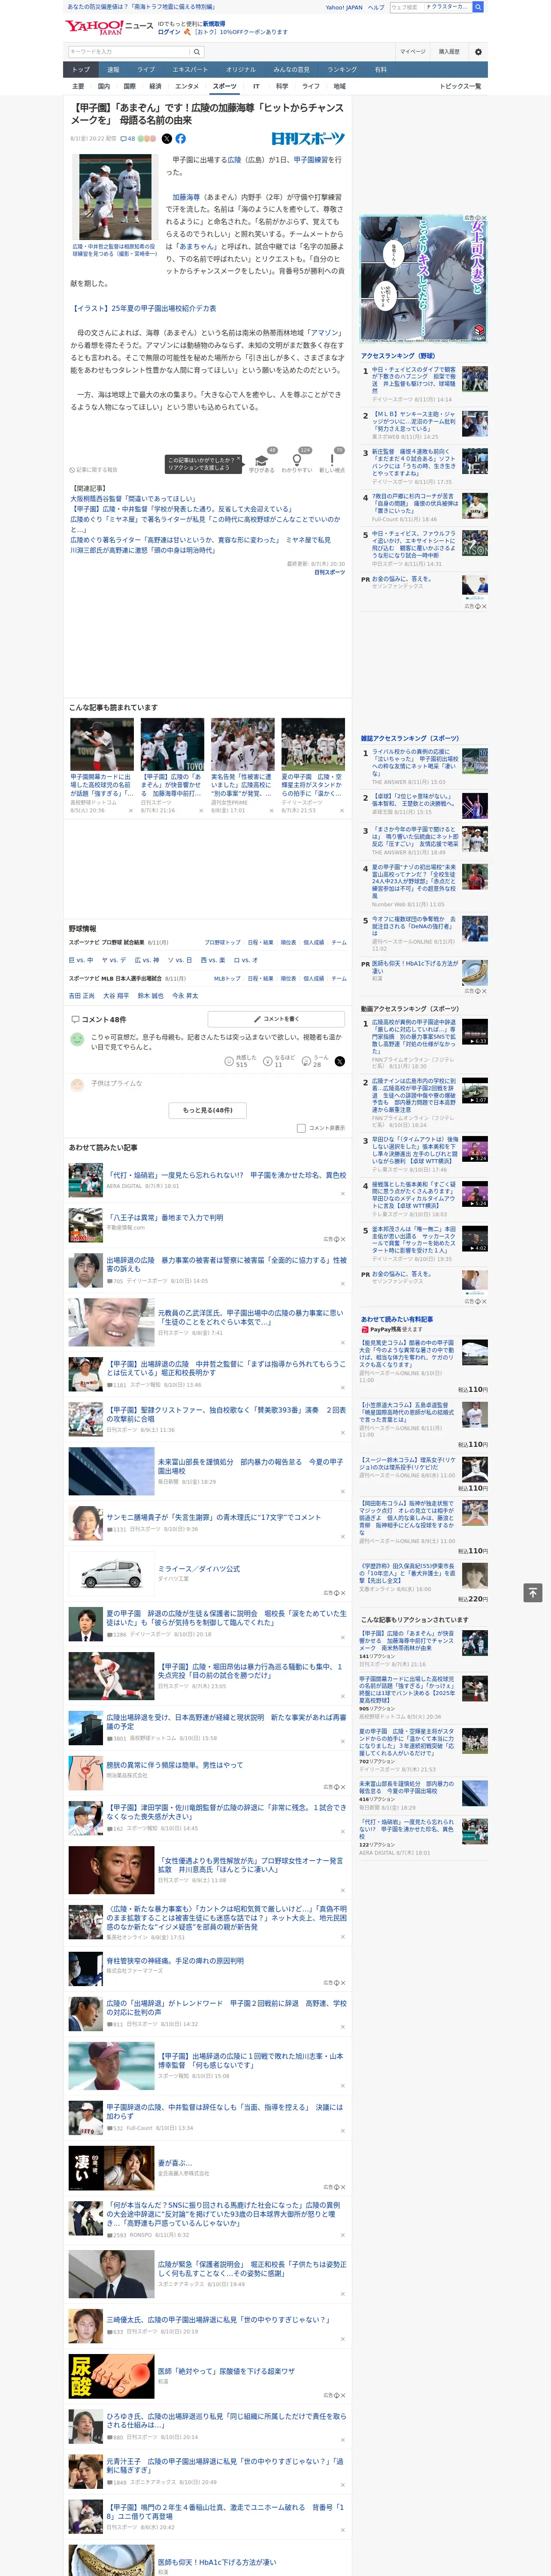
Task: Open the 速報 navigation tab
Action: (x=113, y=70)
